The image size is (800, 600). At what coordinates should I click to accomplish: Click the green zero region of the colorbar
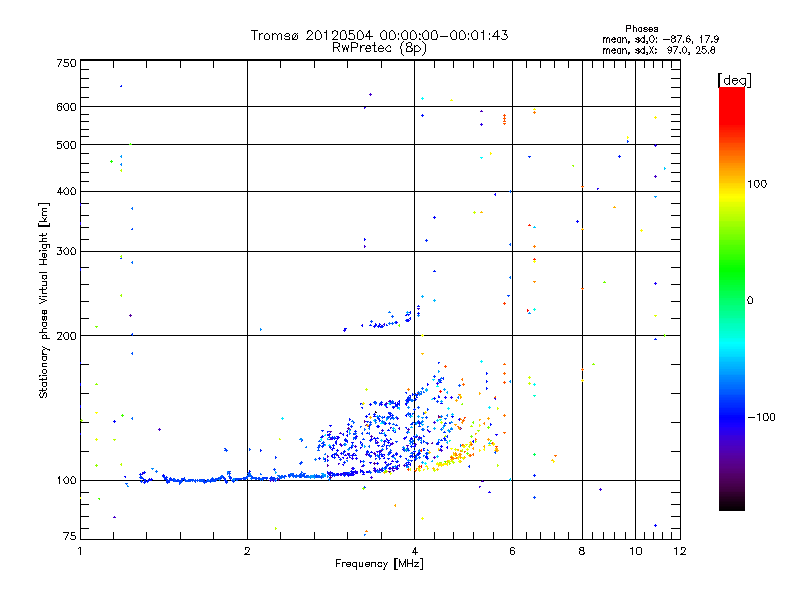point(732,300)
